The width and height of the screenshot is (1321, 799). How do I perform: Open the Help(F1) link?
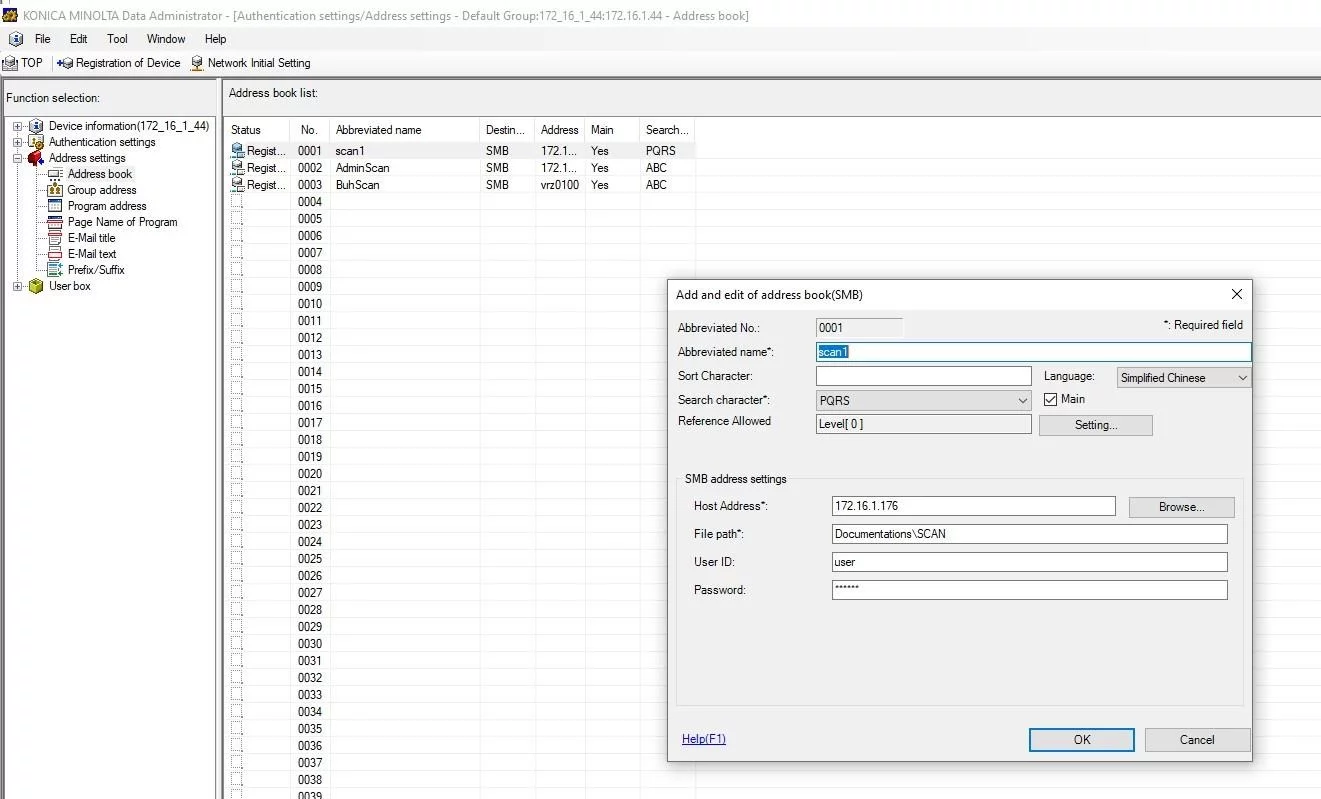(x=704, y=739)
